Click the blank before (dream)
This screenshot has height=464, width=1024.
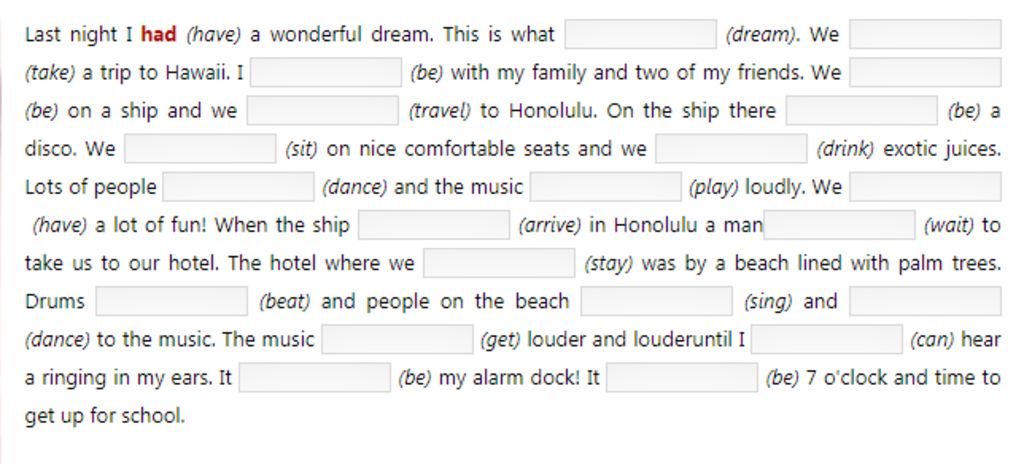[640, 34]
